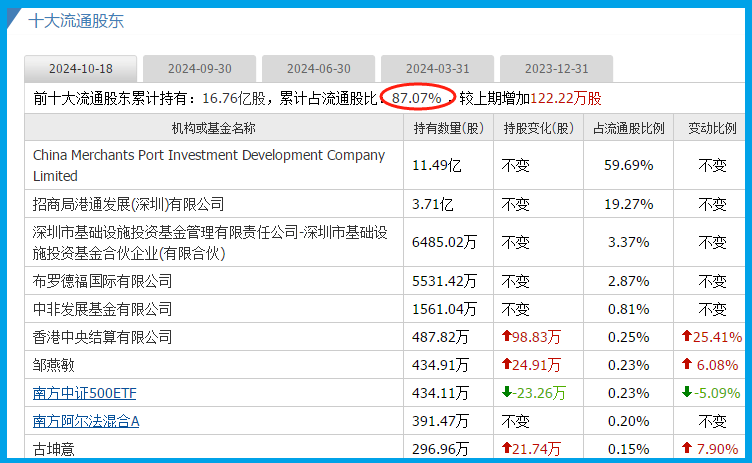Switch to the 2024-03-31 tab
752x463 pixels.
437,69
